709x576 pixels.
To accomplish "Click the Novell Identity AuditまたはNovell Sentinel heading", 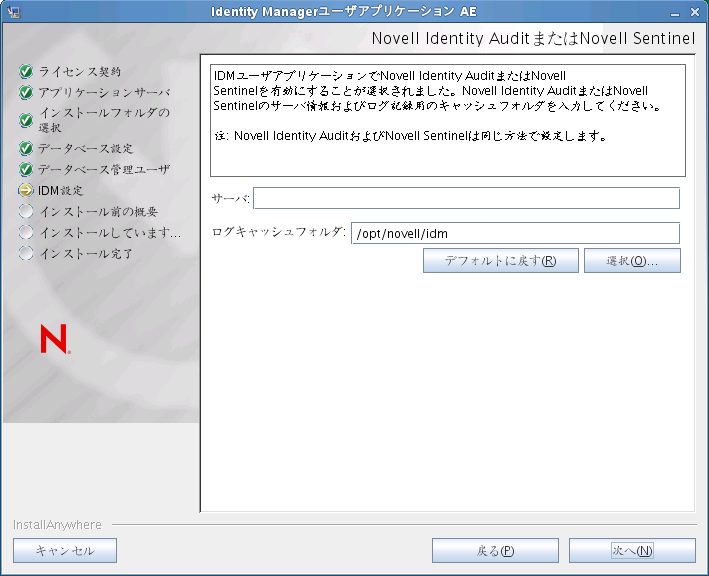I will 533,38.
